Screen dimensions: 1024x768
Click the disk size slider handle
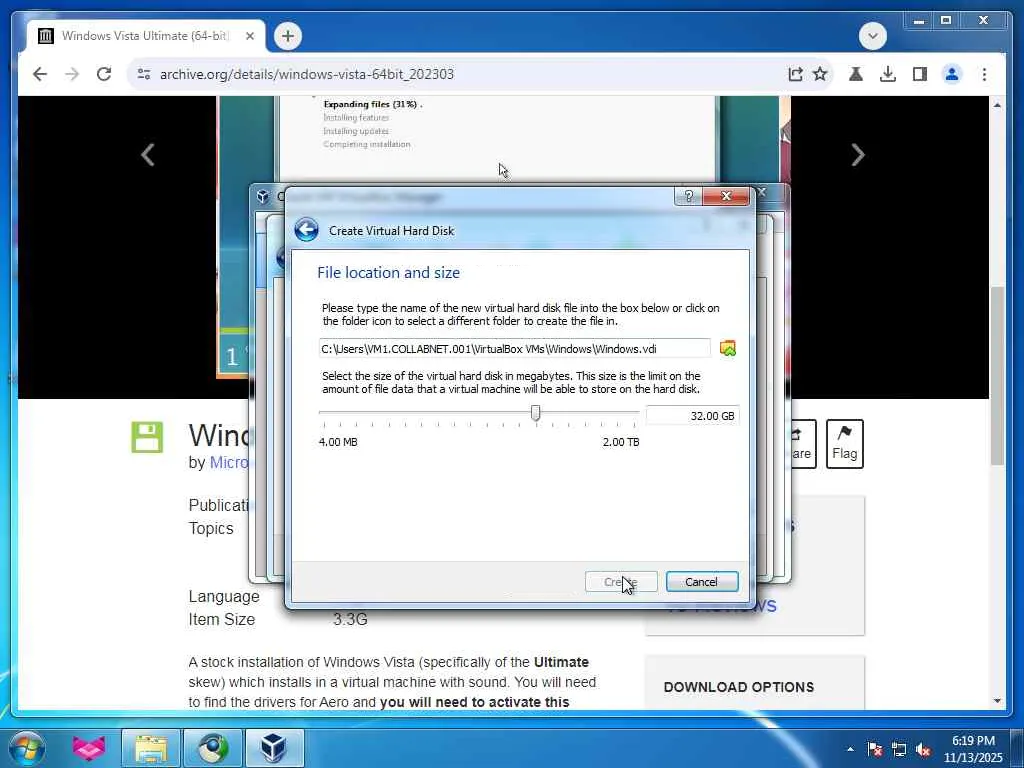point(536,413)
